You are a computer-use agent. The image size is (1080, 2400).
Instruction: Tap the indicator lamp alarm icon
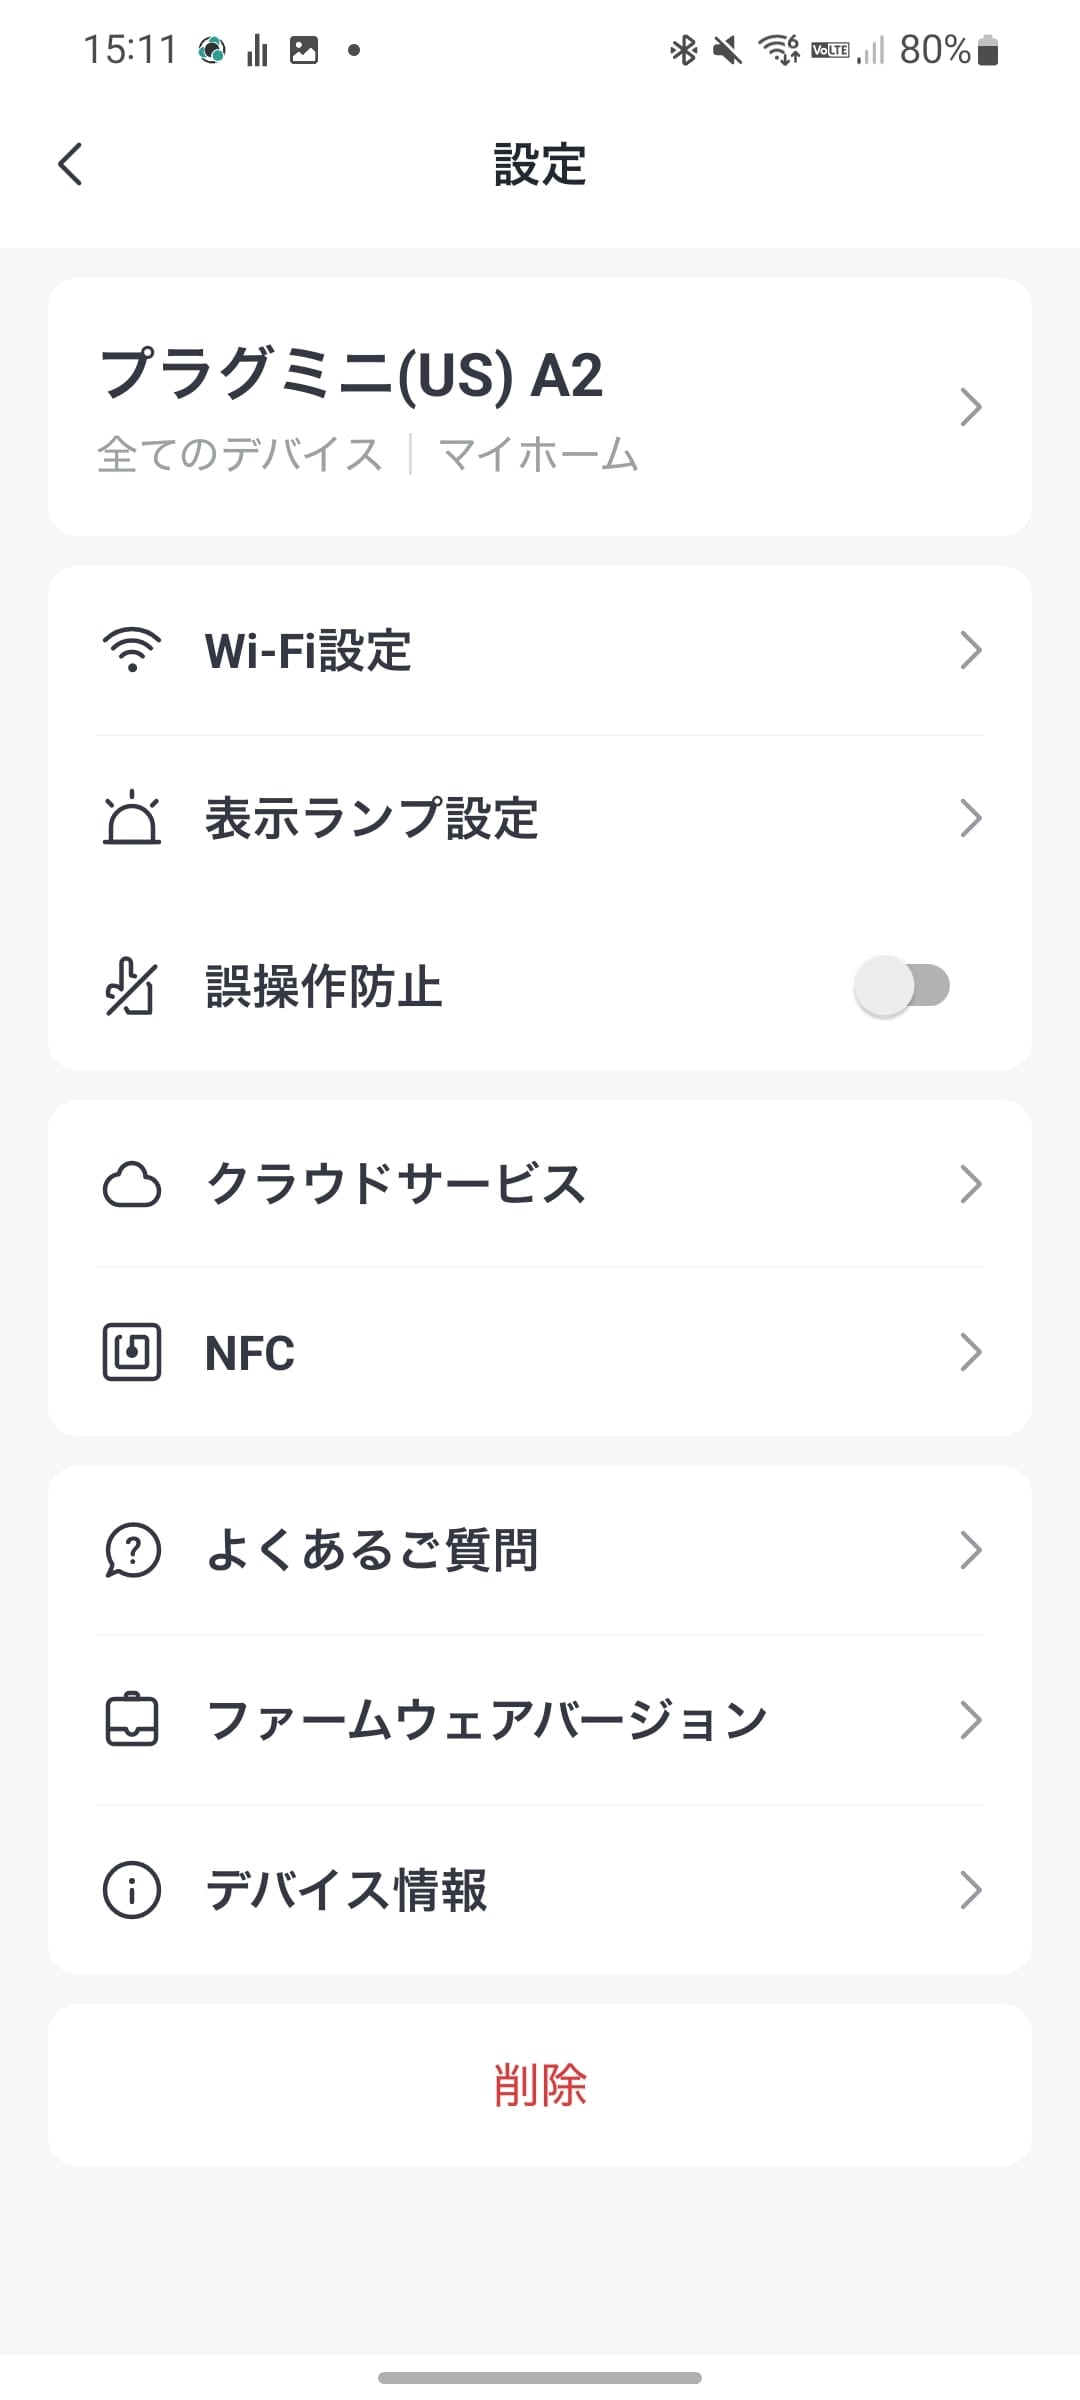pos(132,818)
